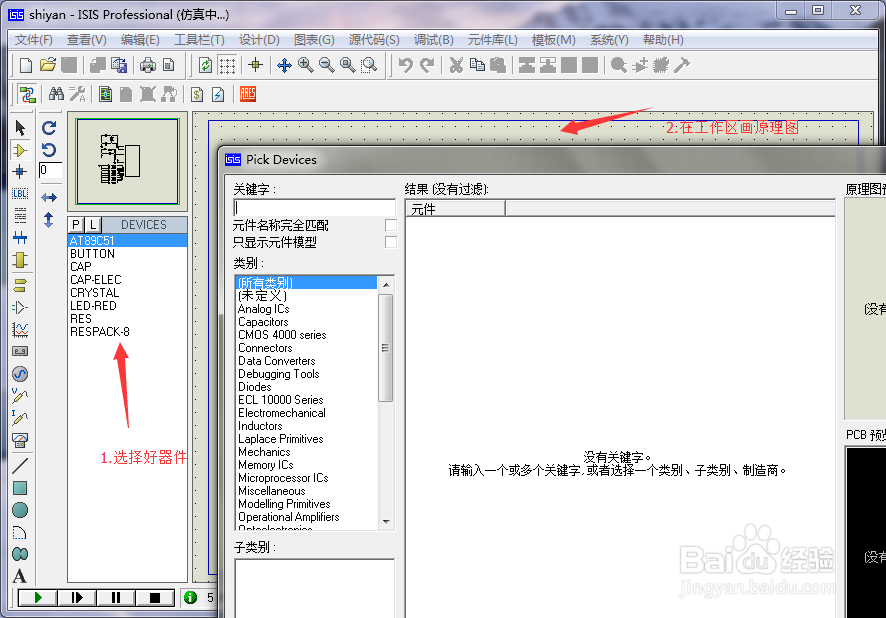Click the category list scrollbar thumb
Screen dimensions: 886x618
386,347
